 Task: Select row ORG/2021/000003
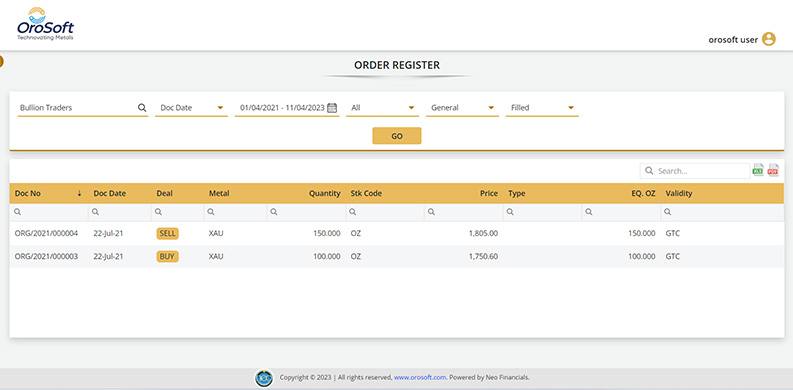pyautogui.click(x=396, y=256)
